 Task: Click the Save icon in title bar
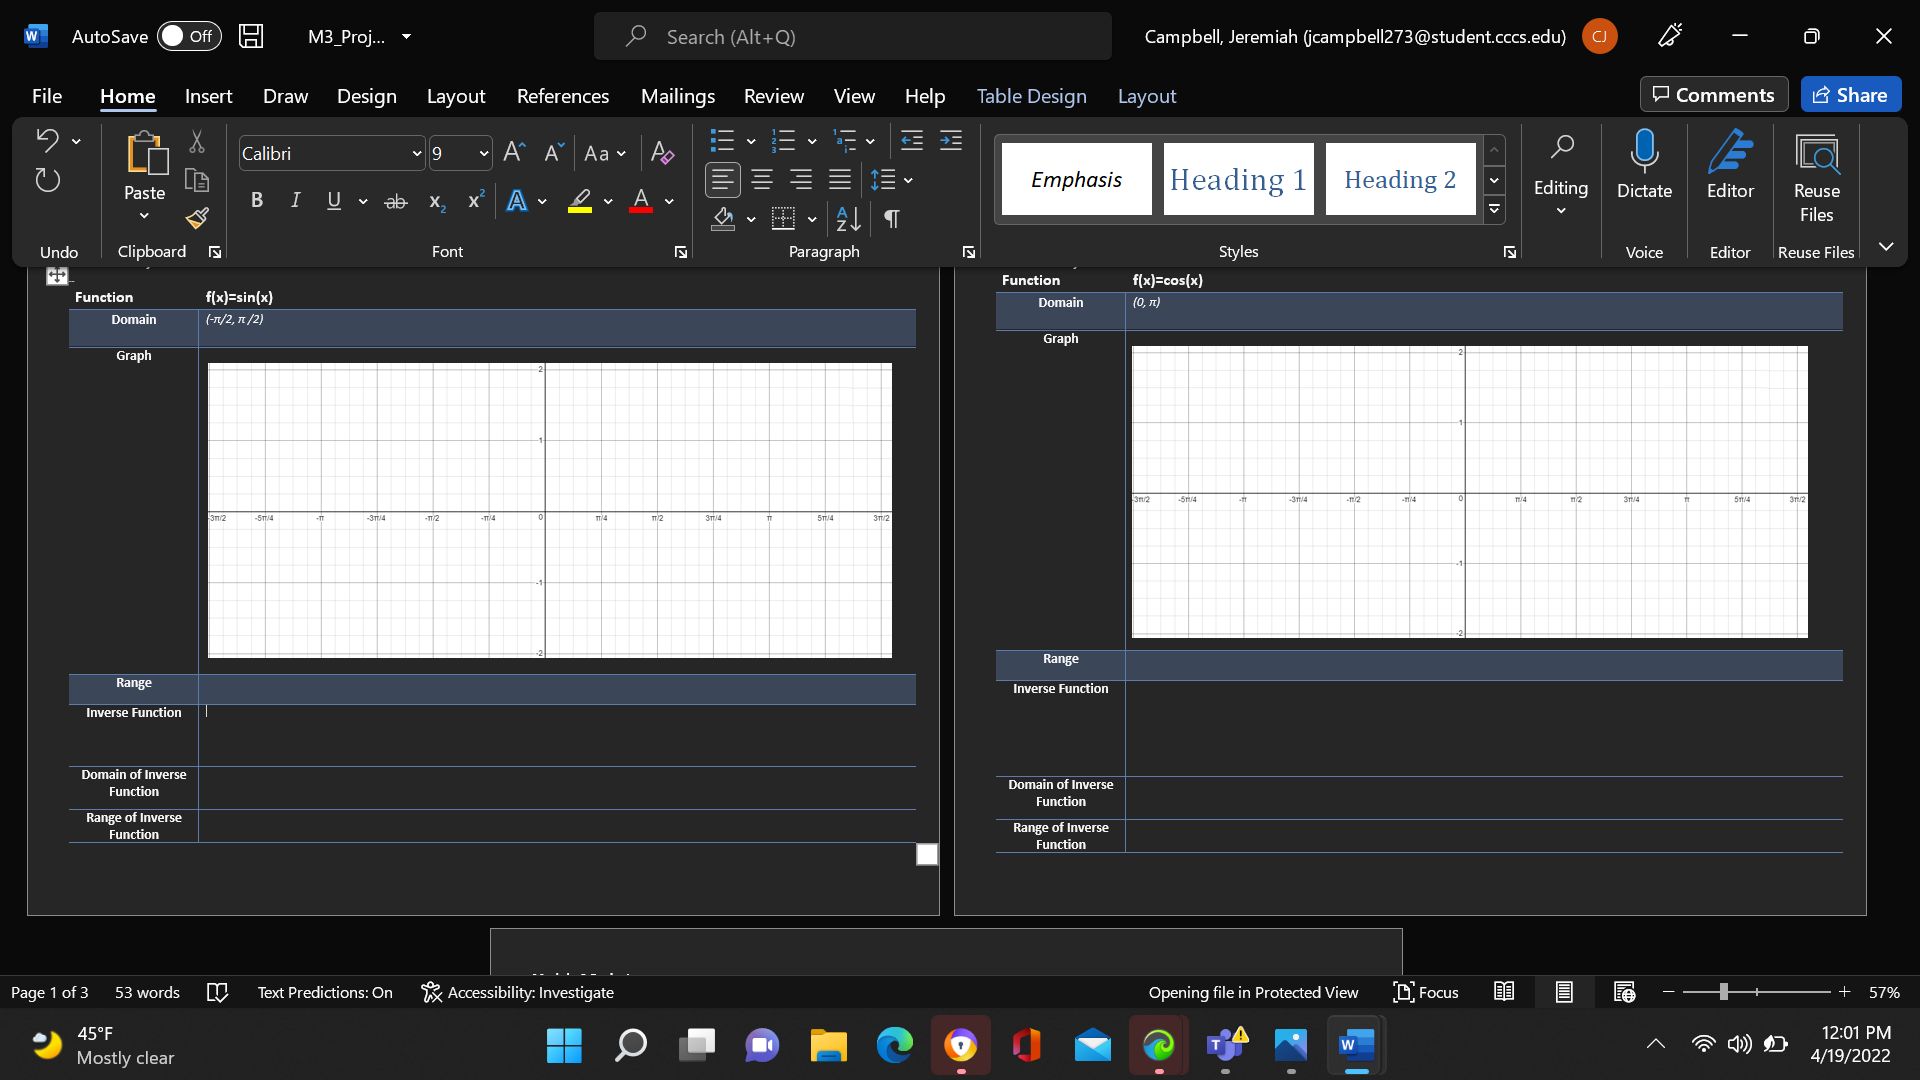click(x=251, y=37)
